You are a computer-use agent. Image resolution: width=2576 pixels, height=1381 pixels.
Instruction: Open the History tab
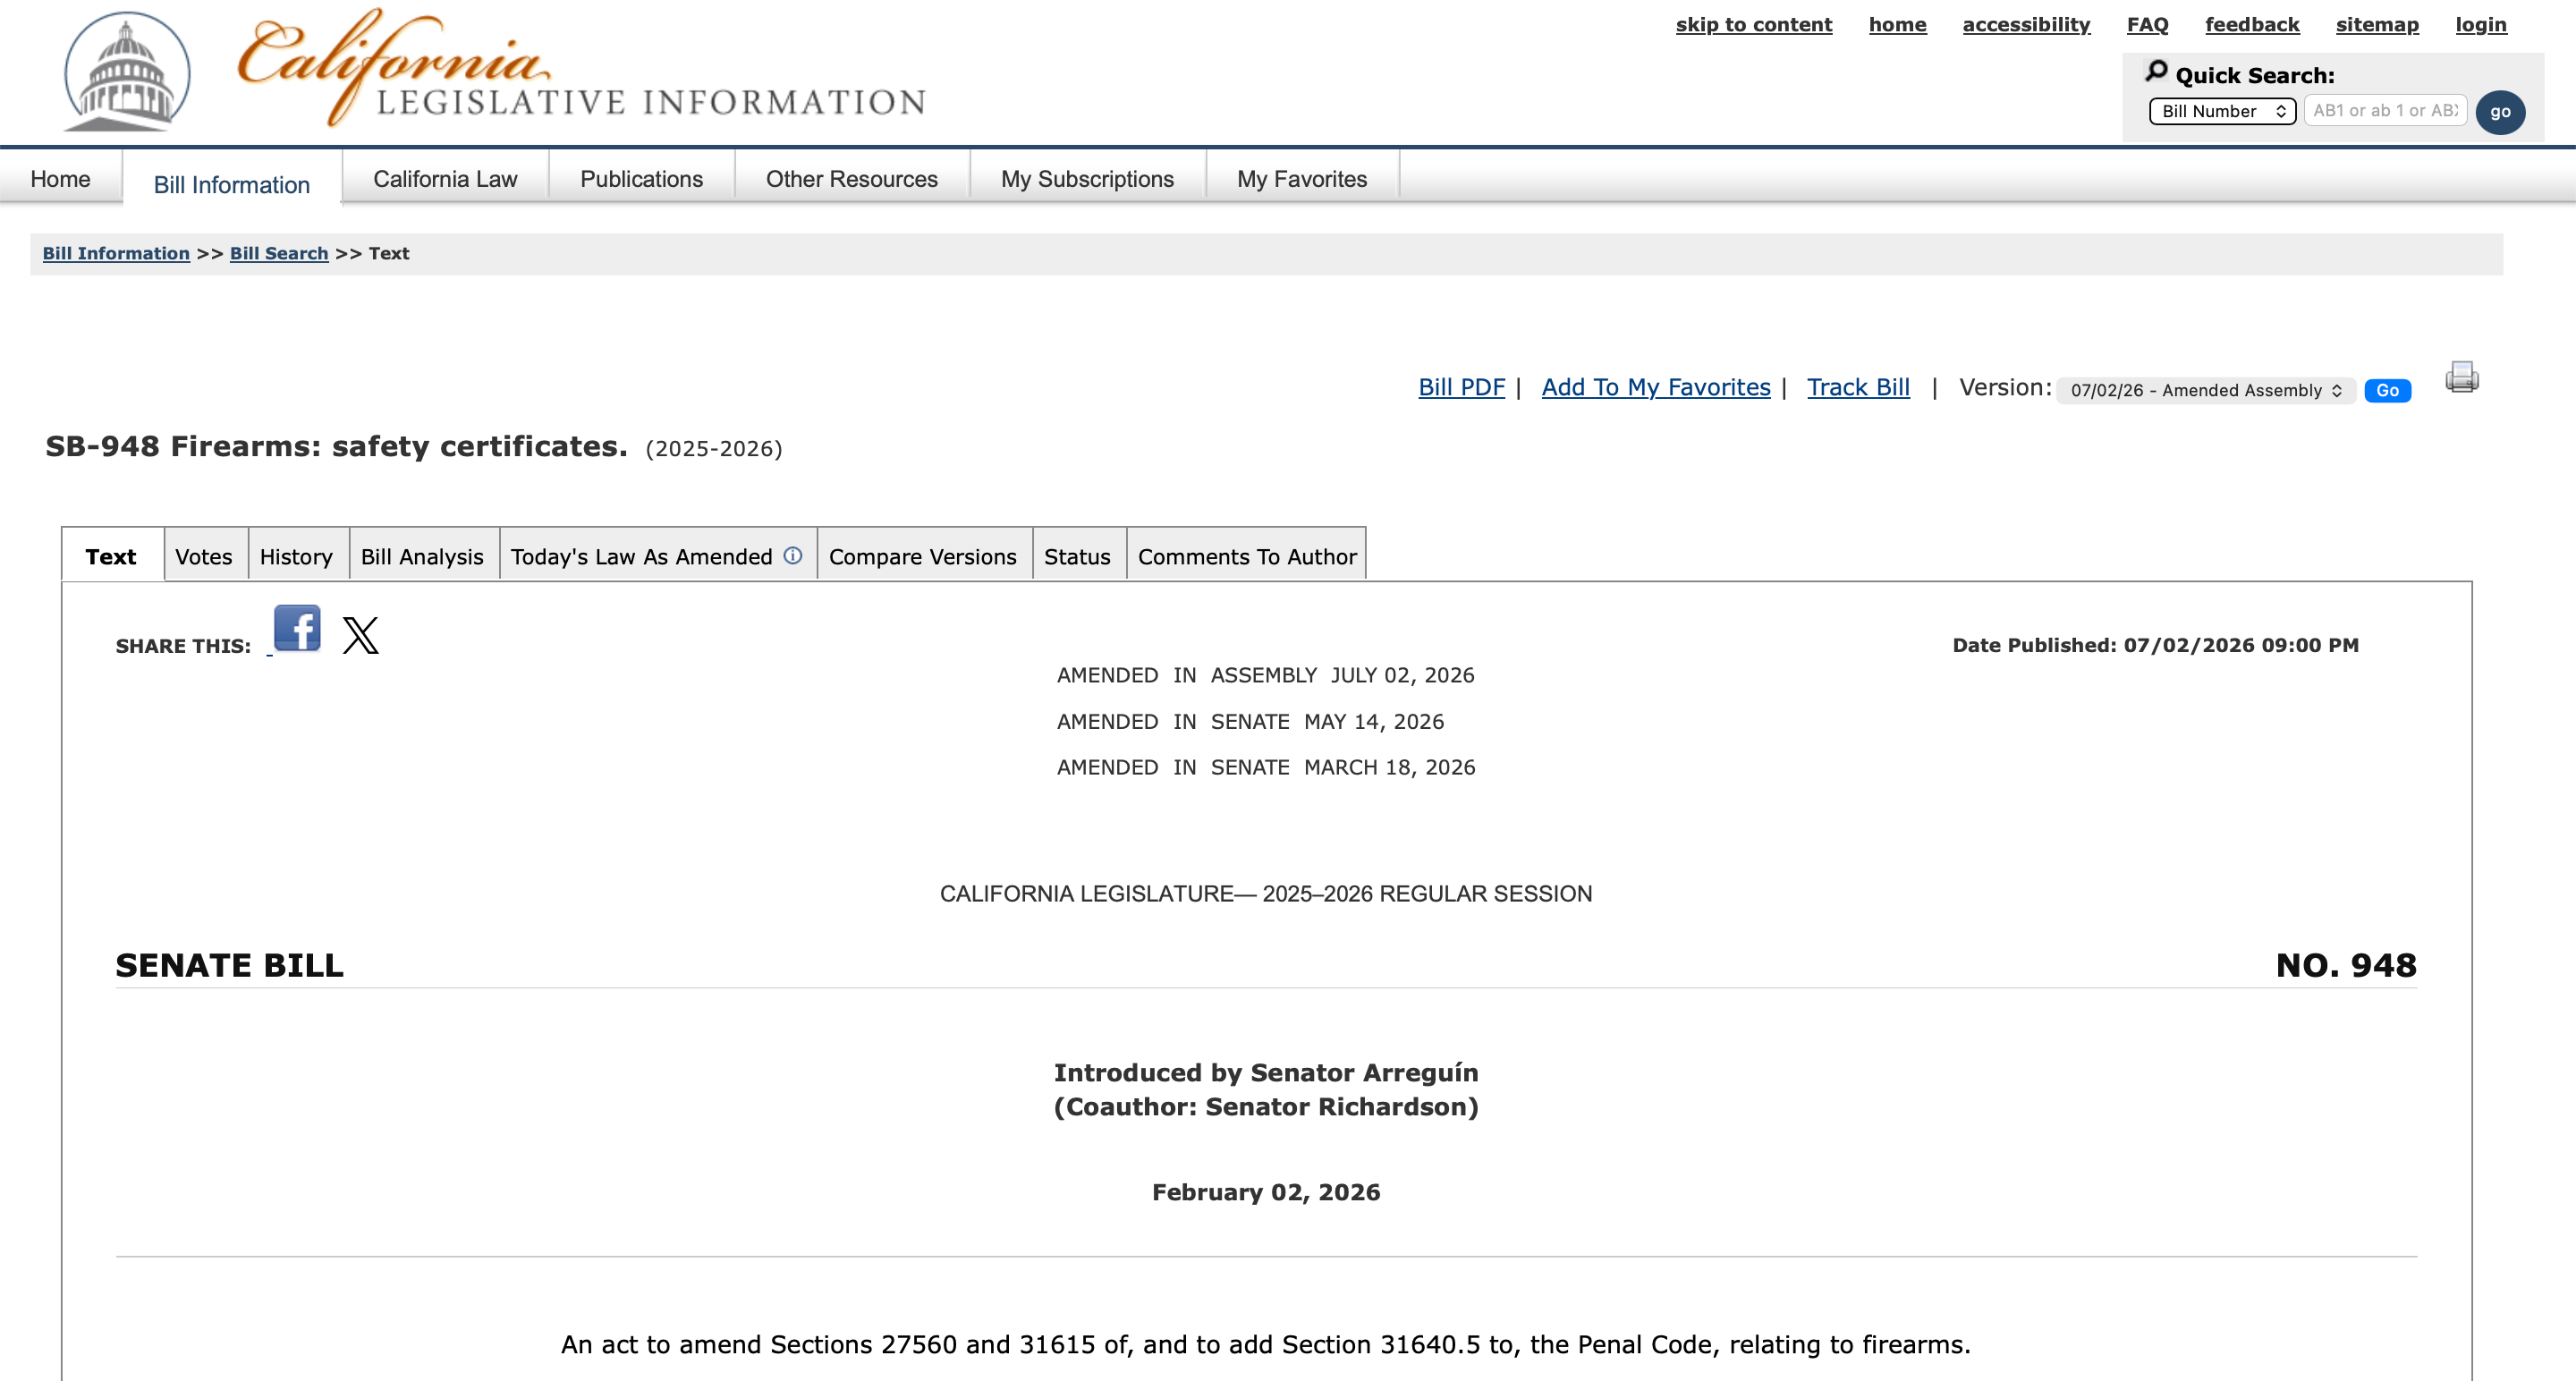pyautogui.click(x=296, y=556)
